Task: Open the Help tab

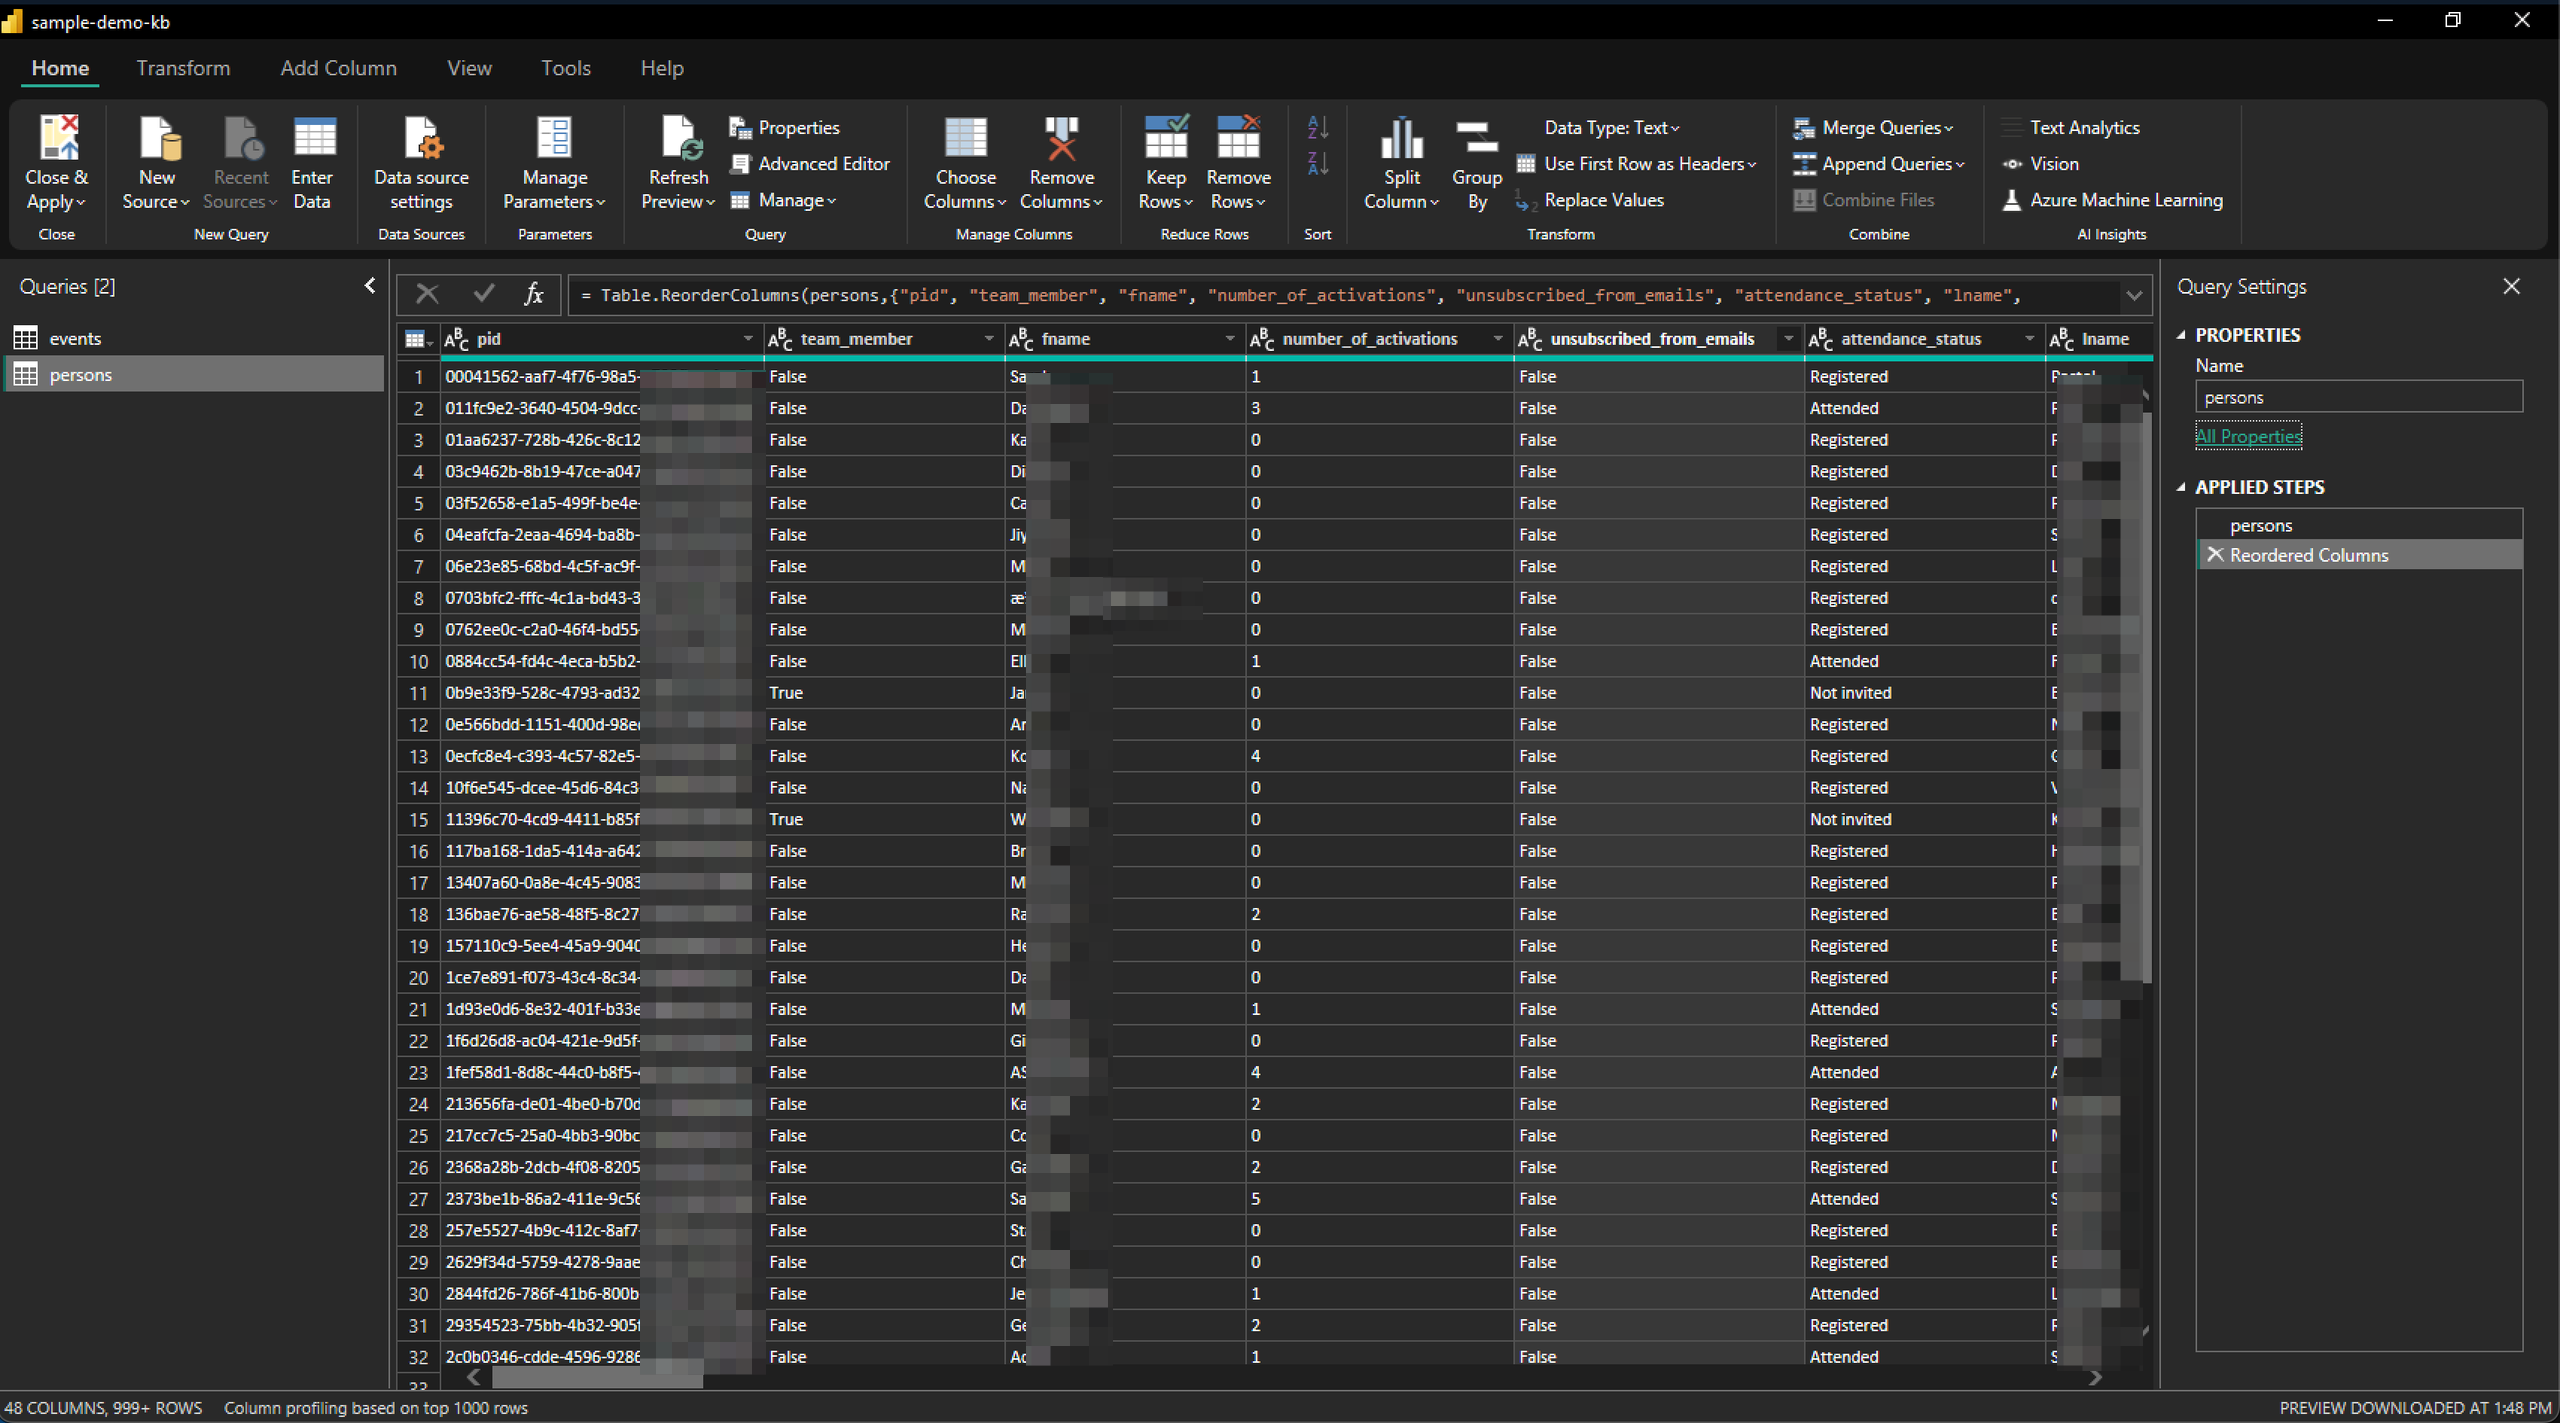Action: click(662, 68)
